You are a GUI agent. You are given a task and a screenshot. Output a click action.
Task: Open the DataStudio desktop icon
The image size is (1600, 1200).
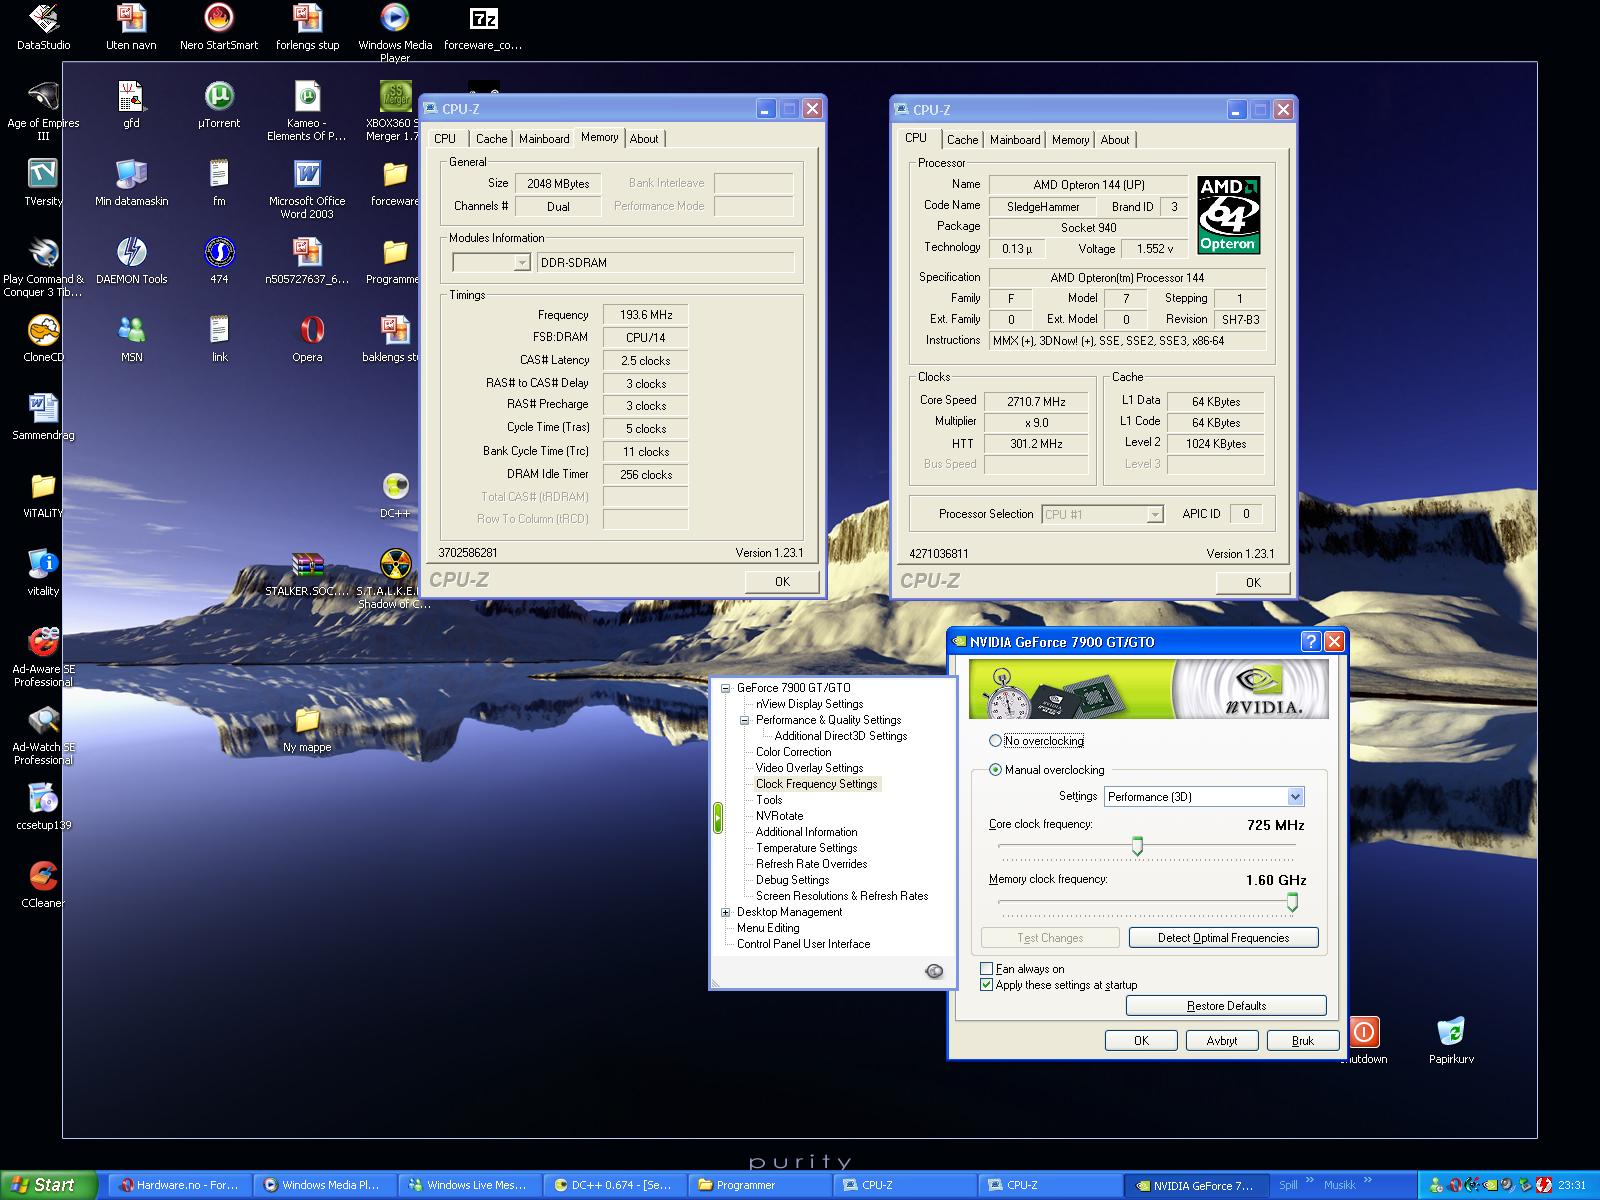[x=43, y=27]
